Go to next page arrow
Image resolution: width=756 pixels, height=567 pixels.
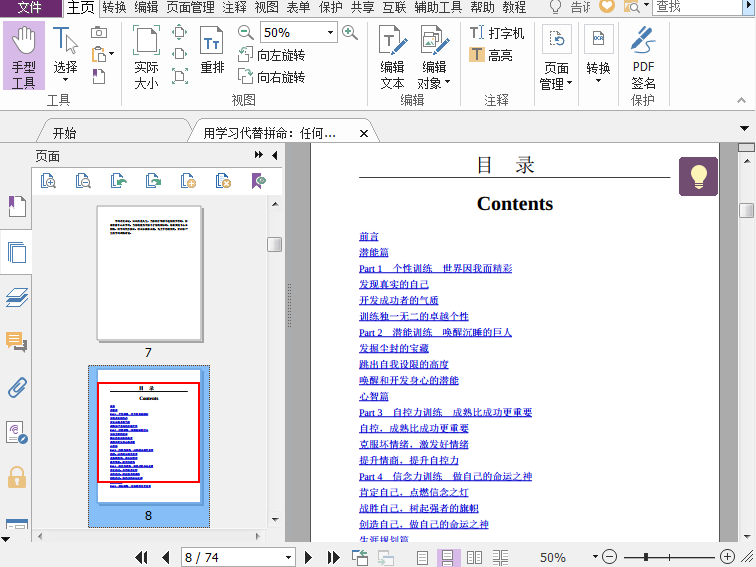click(309, 558)
